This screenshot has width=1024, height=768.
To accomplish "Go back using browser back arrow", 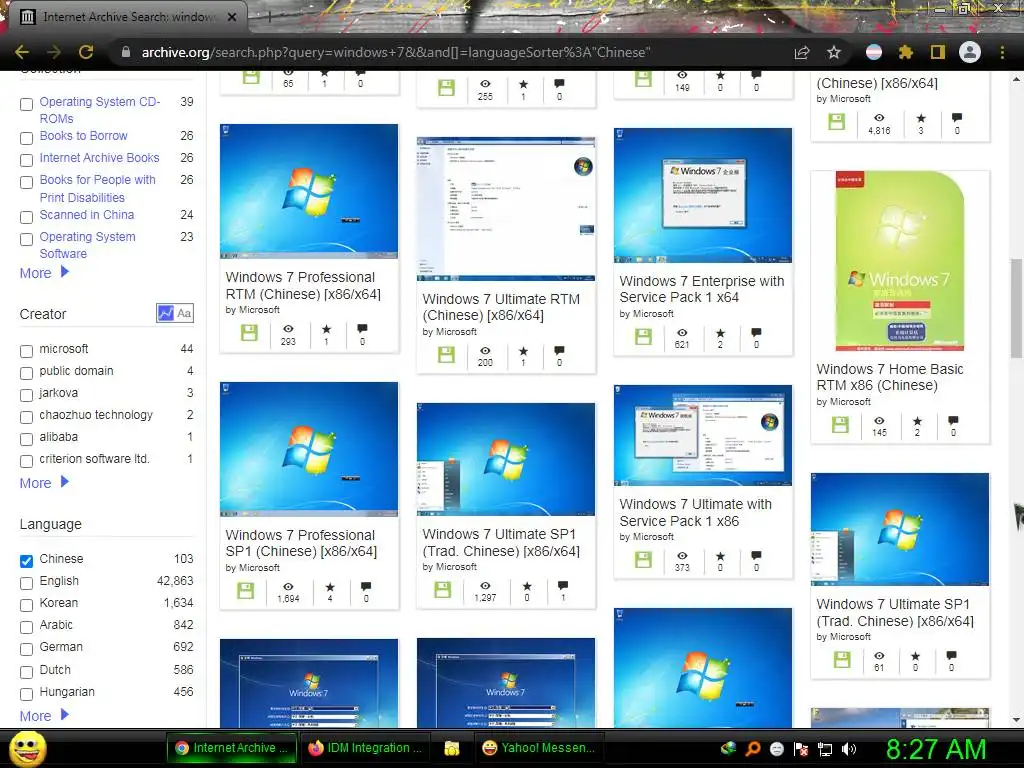I will [x=22, y=52].
